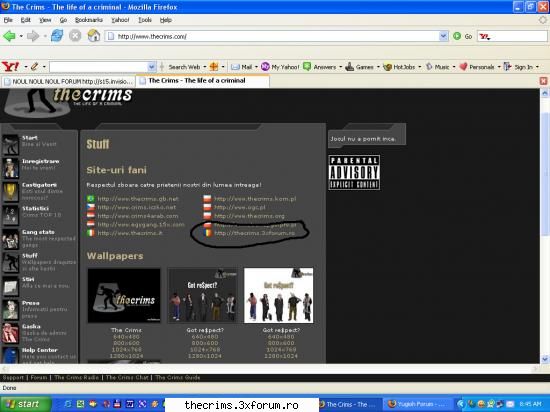
Task: Click the Help Center sidebar icon
Action: point(11,355)
